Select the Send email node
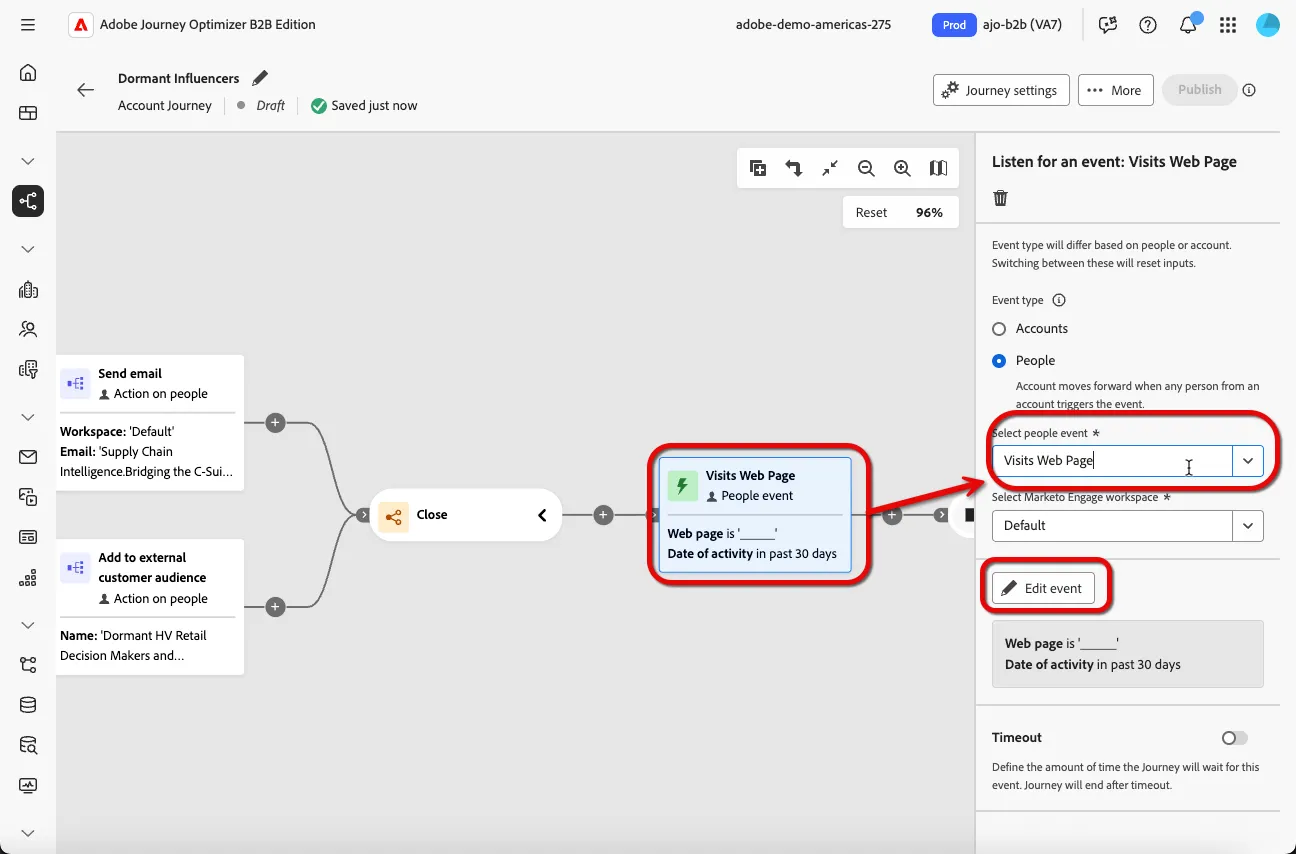 tap(150, 423)
